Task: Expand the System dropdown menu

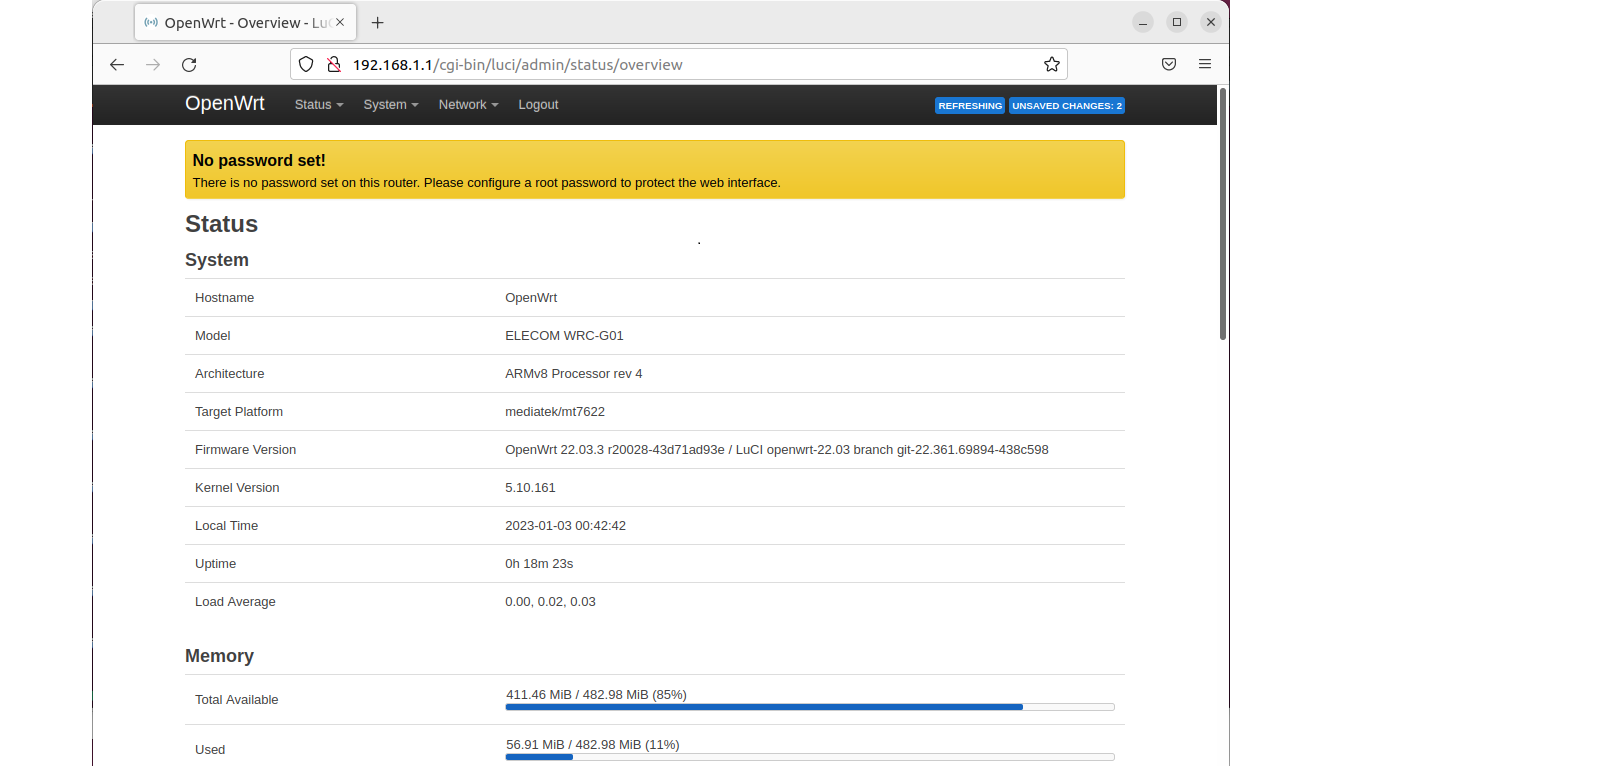Action: coord(391,105)
